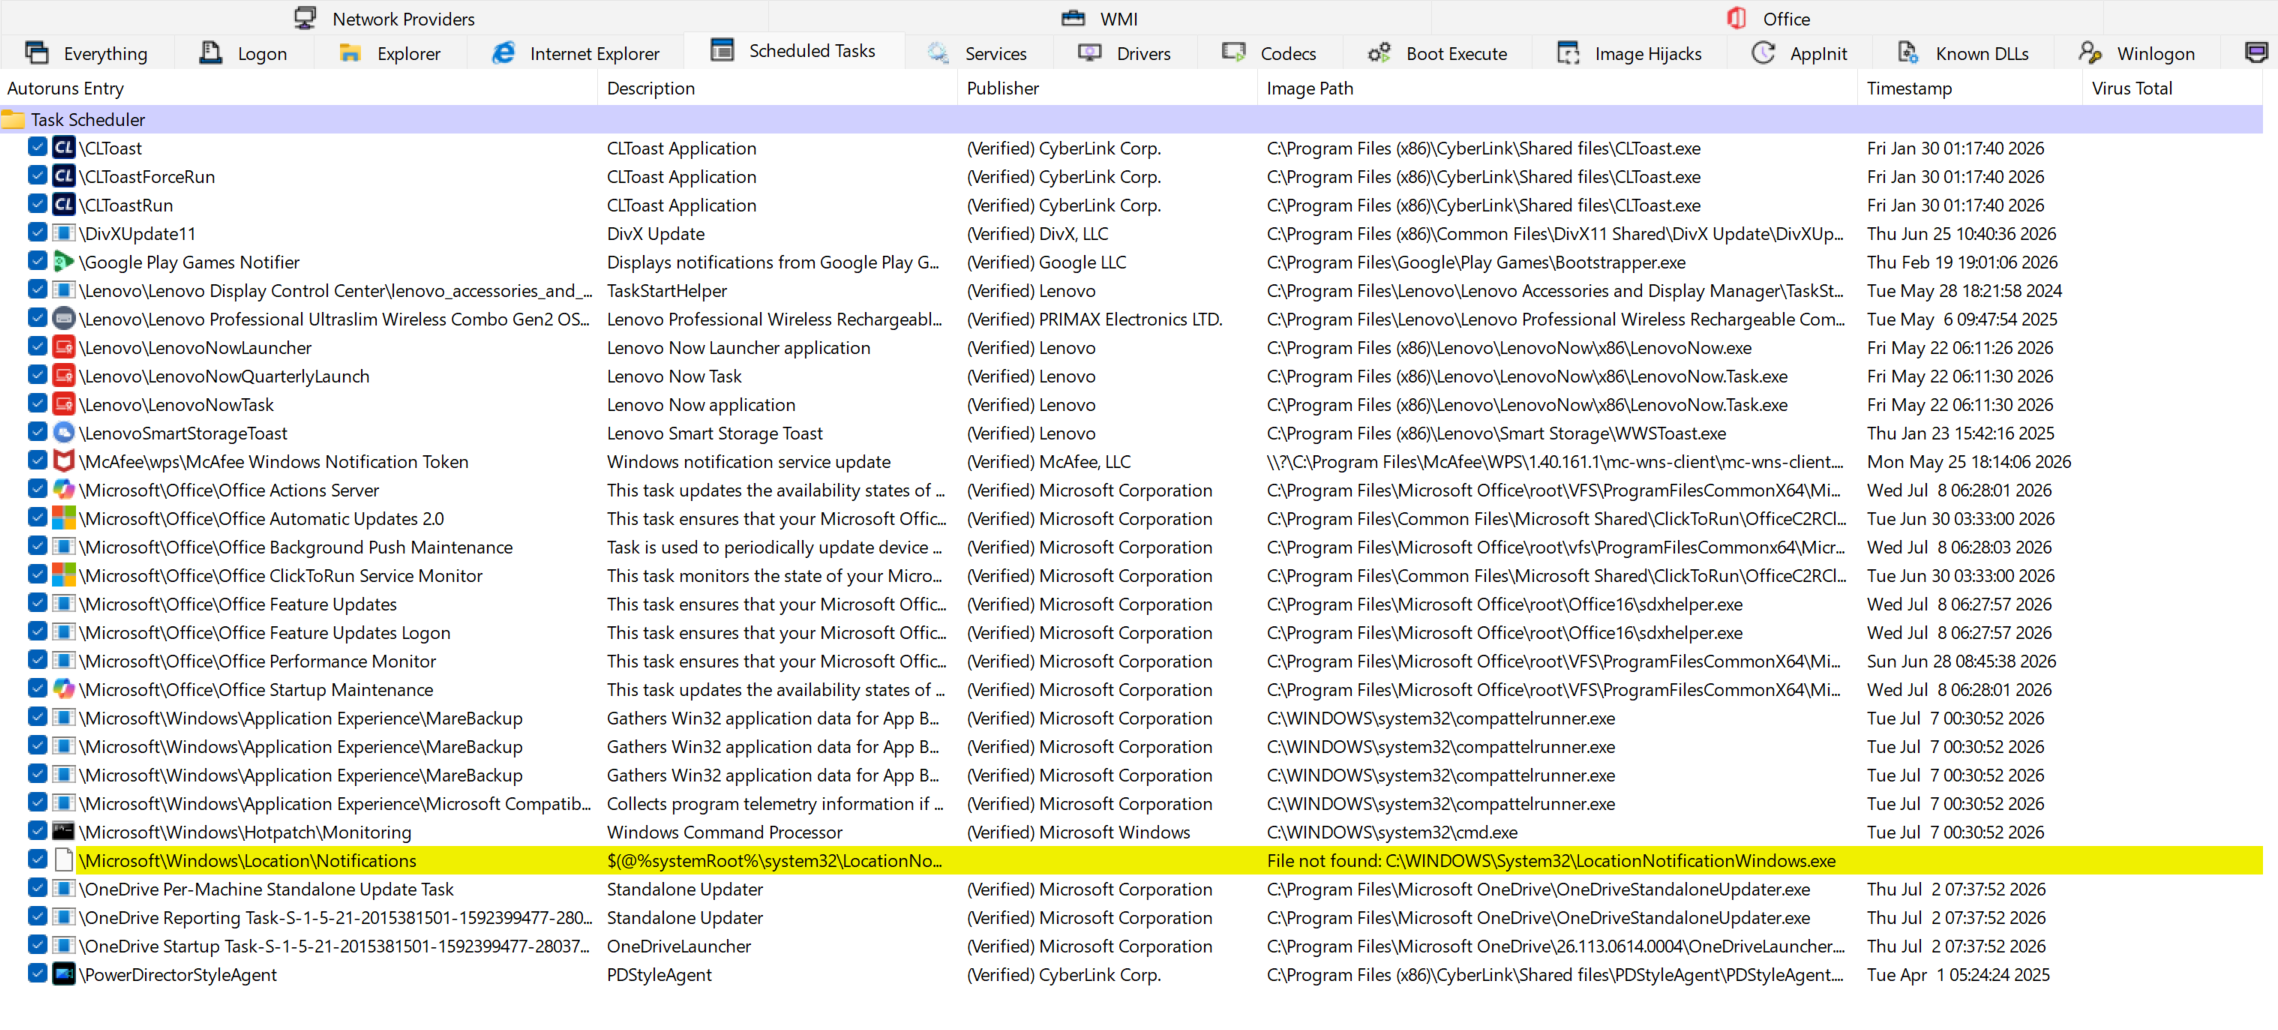
Task: Sort by the Image Path column header
Action: coord(1559,88)
